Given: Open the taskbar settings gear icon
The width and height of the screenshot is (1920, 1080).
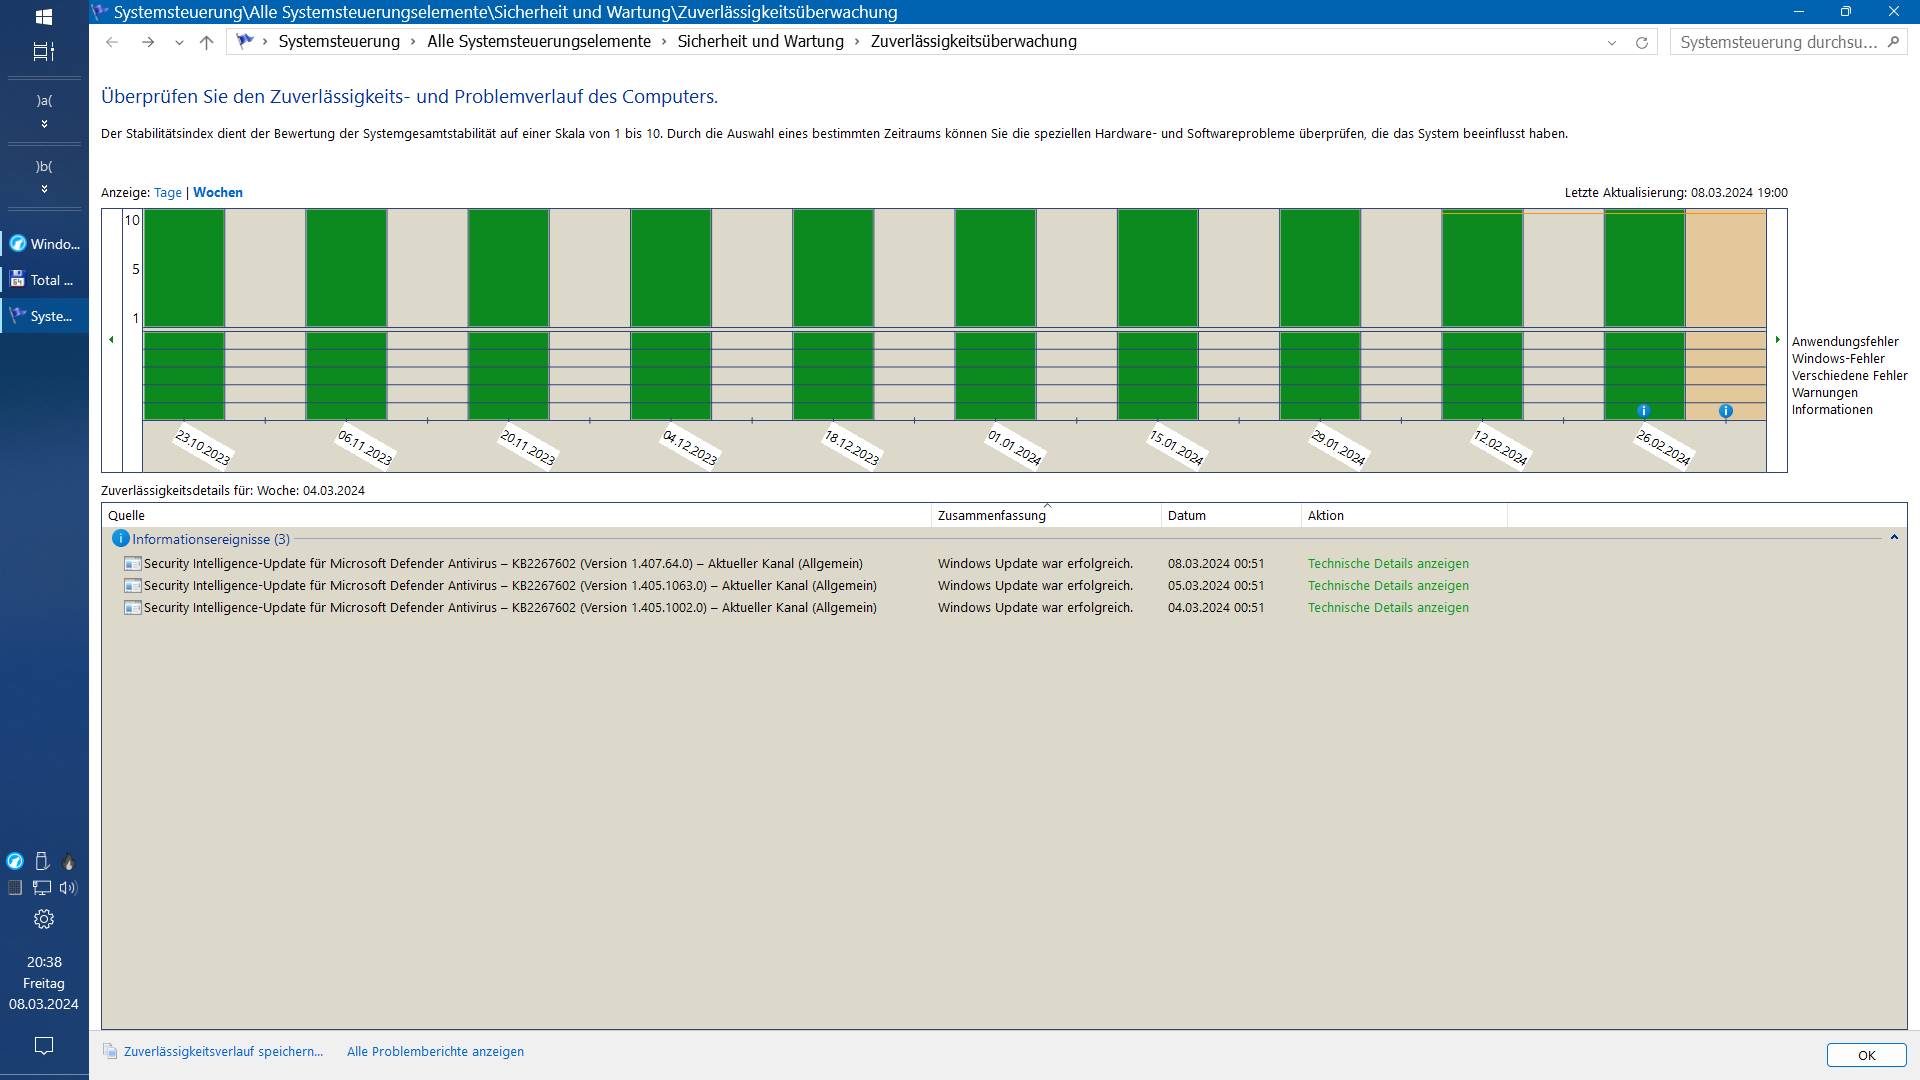Looking at the screenshot, I should point(44,919).
